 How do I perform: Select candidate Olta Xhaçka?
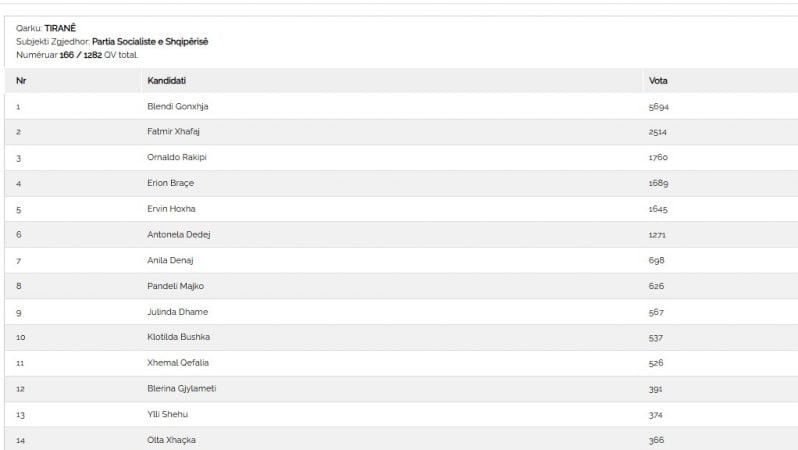coord(172,440)
